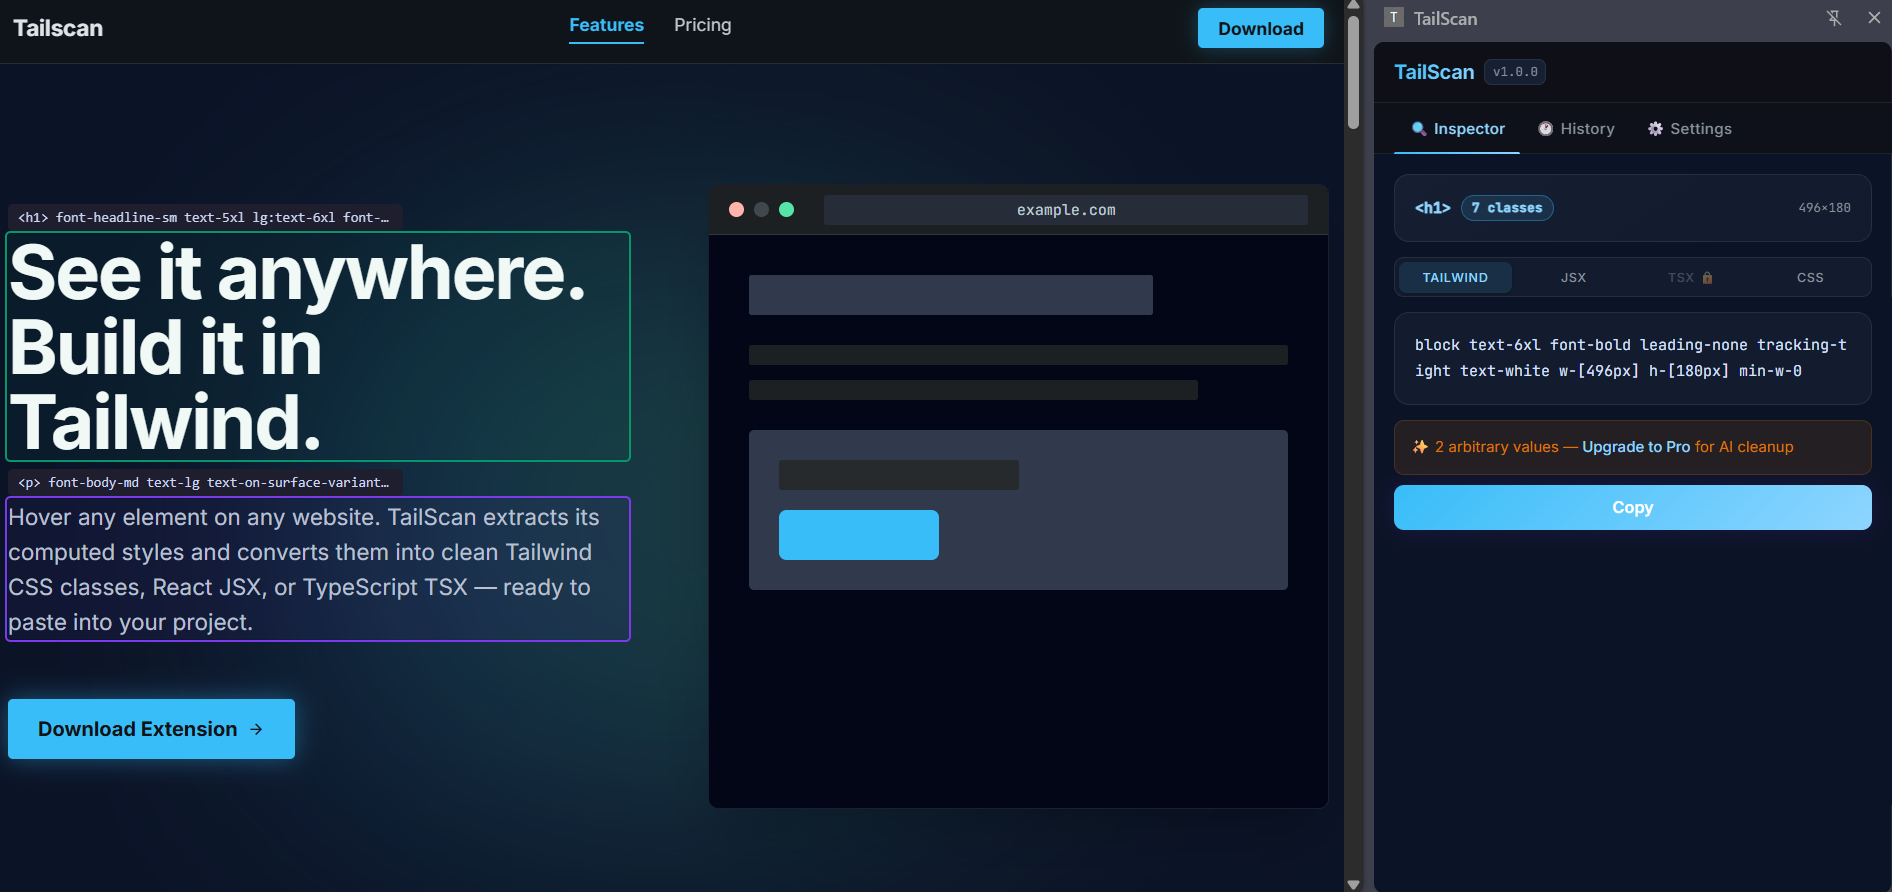Click the generated Tailwind classes code box
The height and width of the screenshot is (892, 1892).
pyautogui.click(x=1633, y=358)
